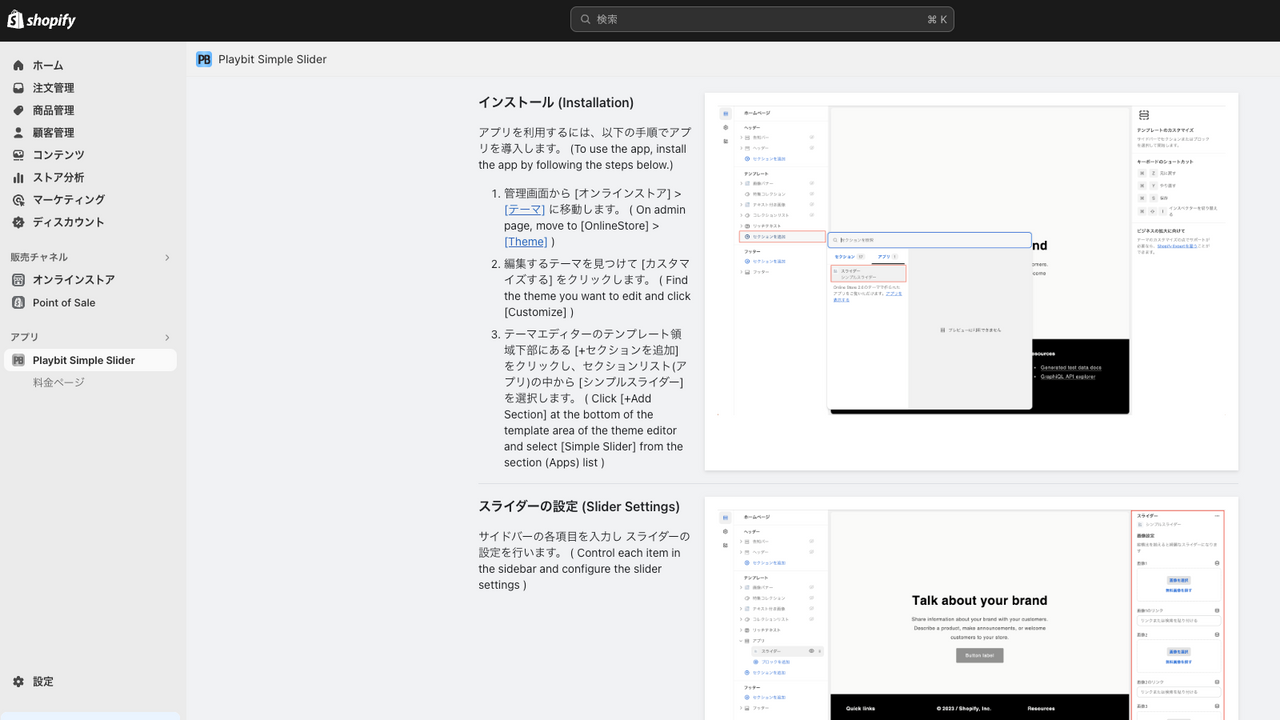This screenshot has height=720, width=1280.
Task: Select Playbit Simple Slider in sidebar
Action: (x=90, y=360)
